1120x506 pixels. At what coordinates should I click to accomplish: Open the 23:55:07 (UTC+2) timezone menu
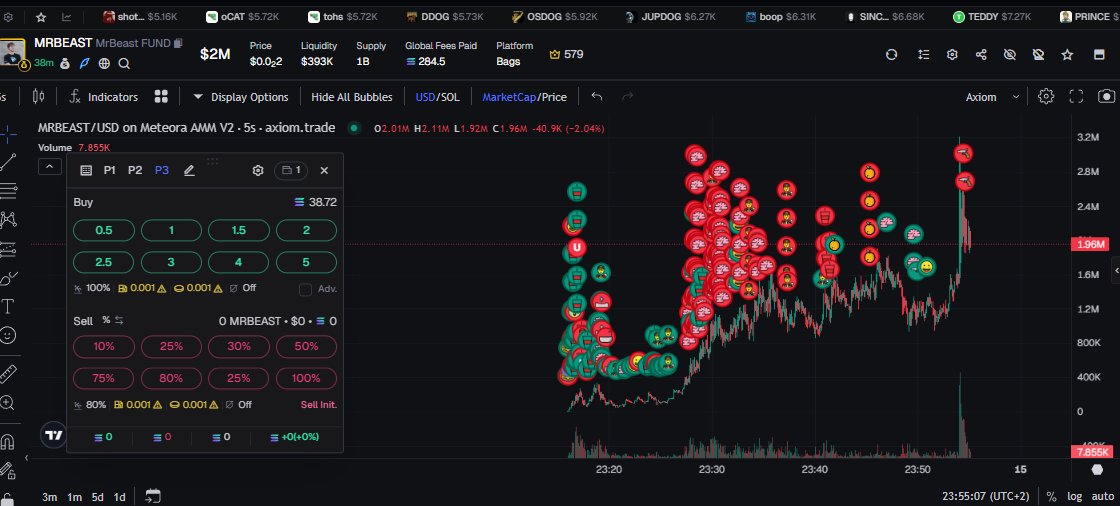click(x=986, y=497)
